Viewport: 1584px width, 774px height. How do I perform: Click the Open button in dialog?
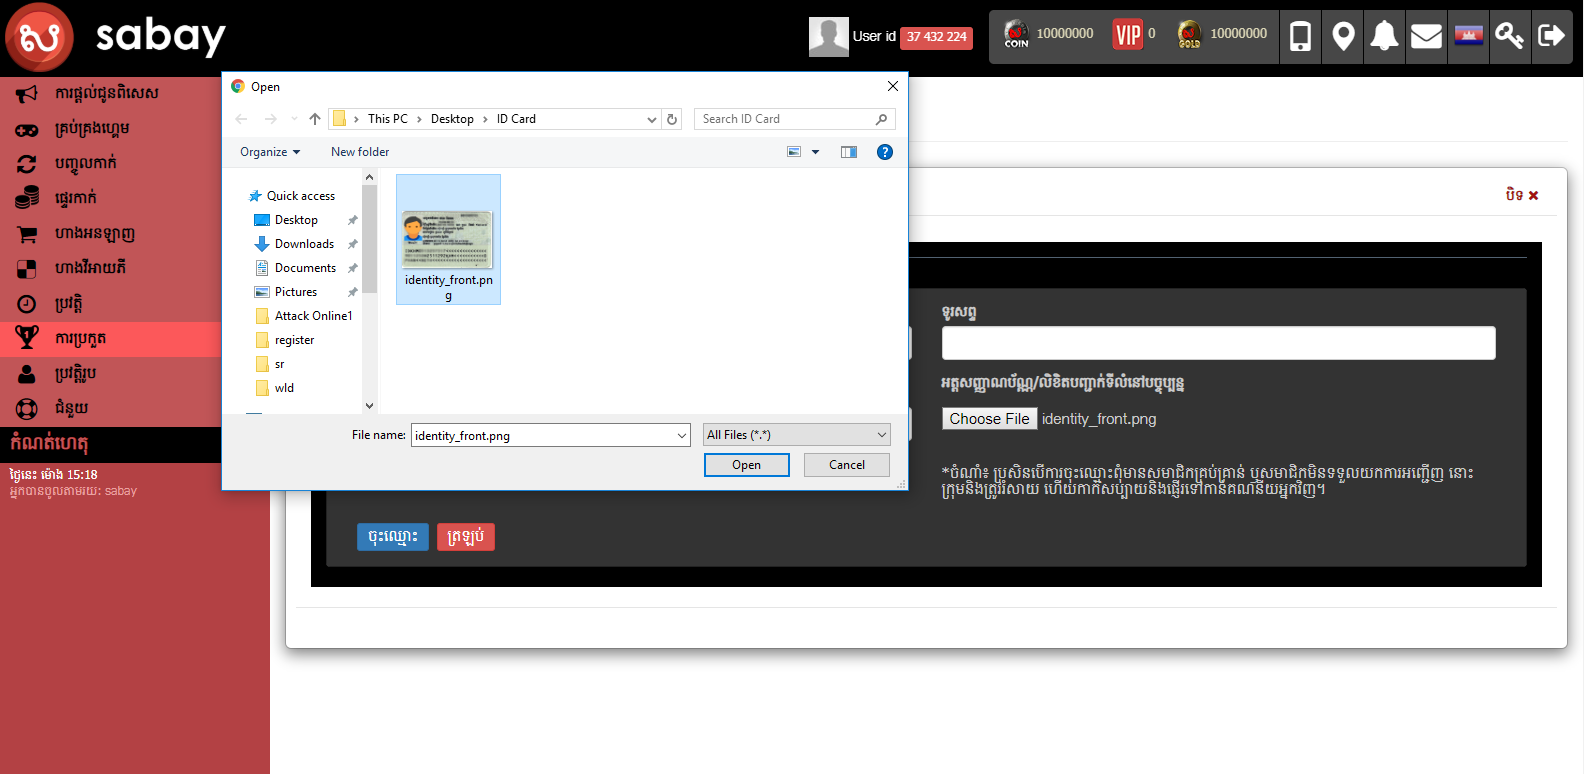click(x=746, y=465)
